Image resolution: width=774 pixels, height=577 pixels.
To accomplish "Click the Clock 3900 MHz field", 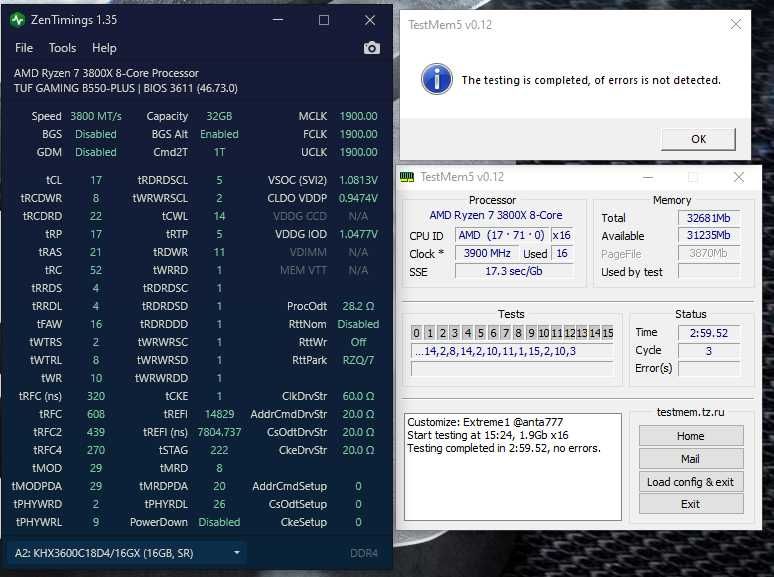I will [487, 254].
